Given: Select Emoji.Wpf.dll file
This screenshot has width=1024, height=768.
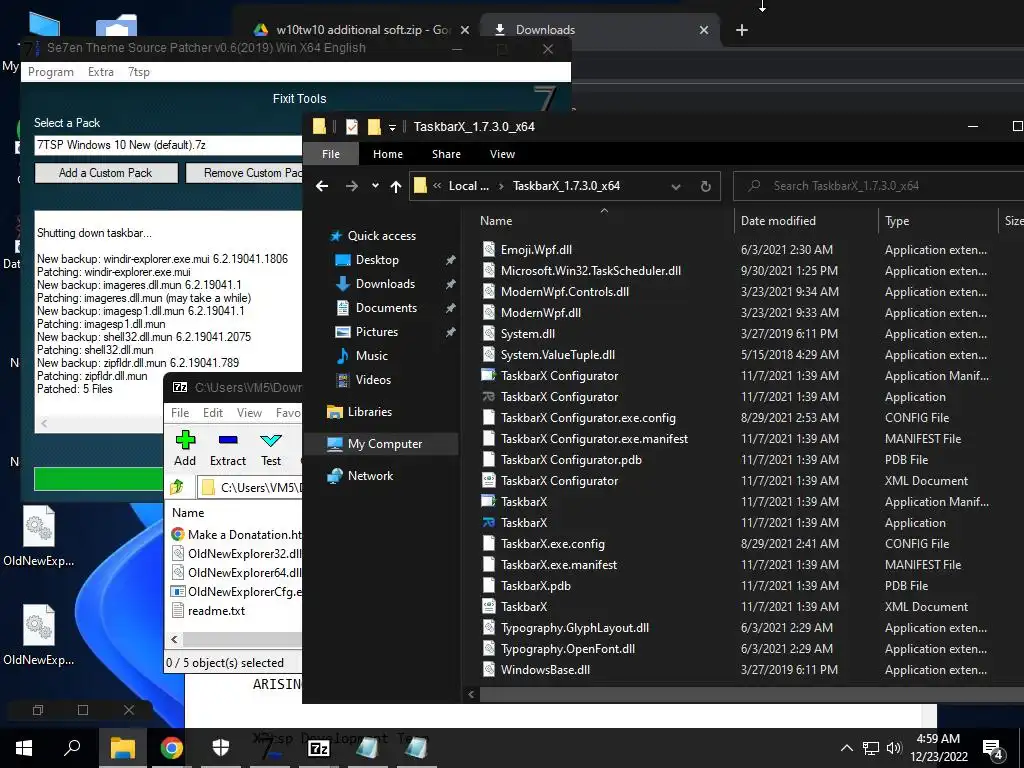Looking at the screenshot, I should (x=536, y=249).
